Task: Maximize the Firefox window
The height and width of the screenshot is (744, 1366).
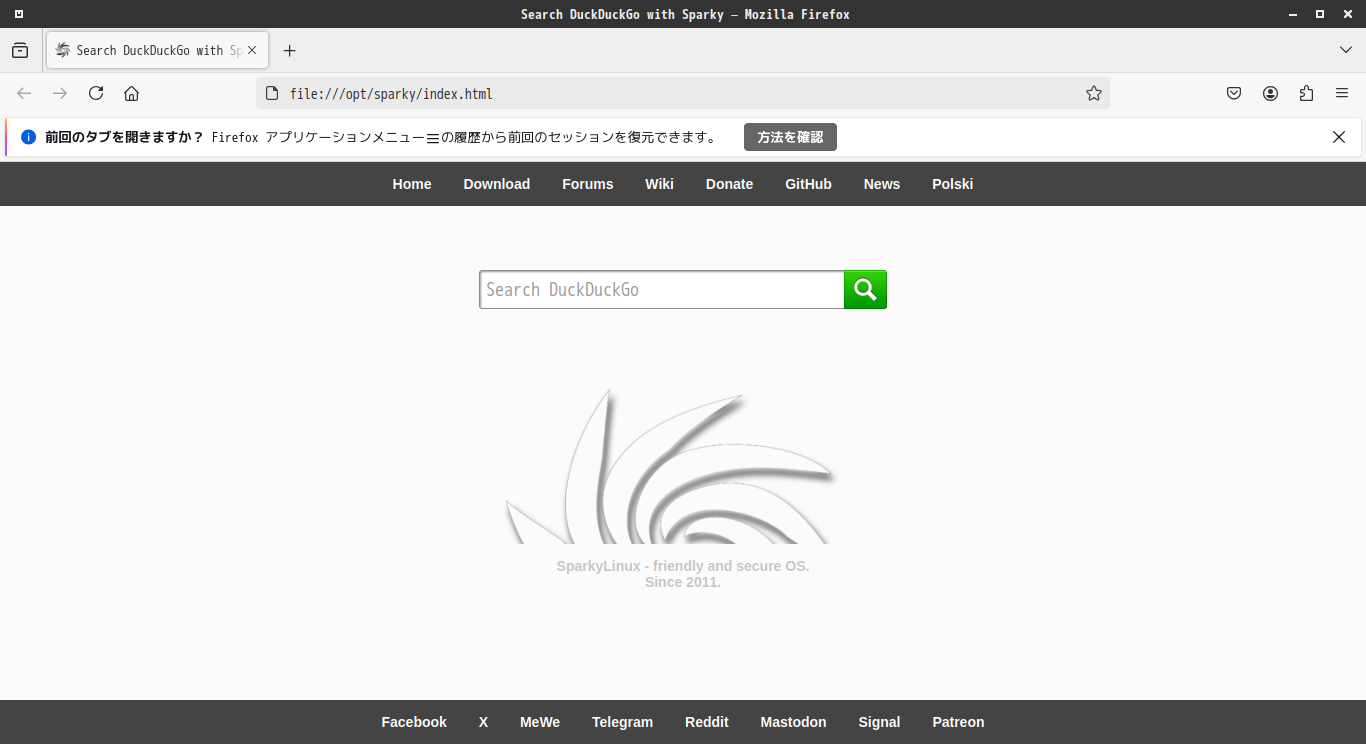Action: 1320,14
